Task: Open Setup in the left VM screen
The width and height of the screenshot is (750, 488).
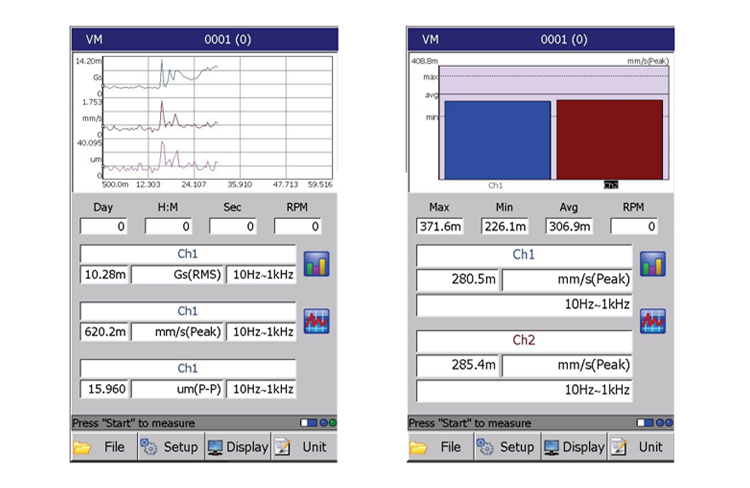Action: pos(170,447)
